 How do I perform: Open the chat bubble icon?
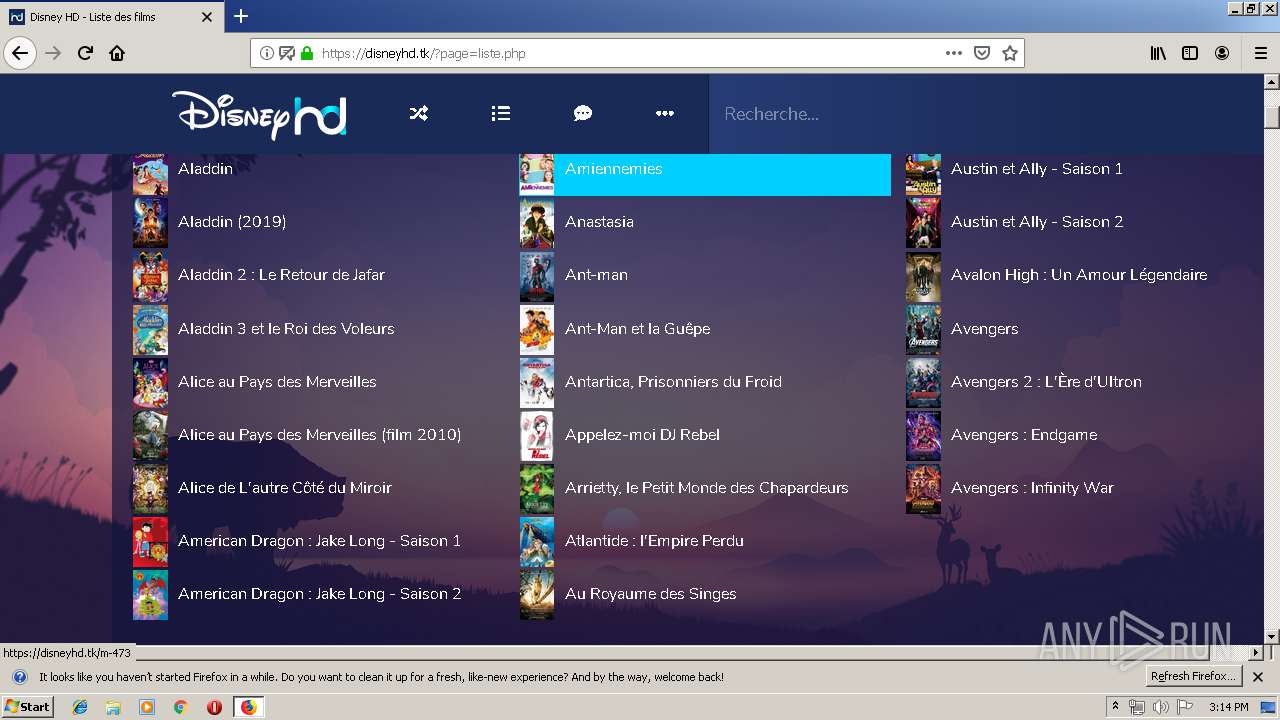pos(583,114)
